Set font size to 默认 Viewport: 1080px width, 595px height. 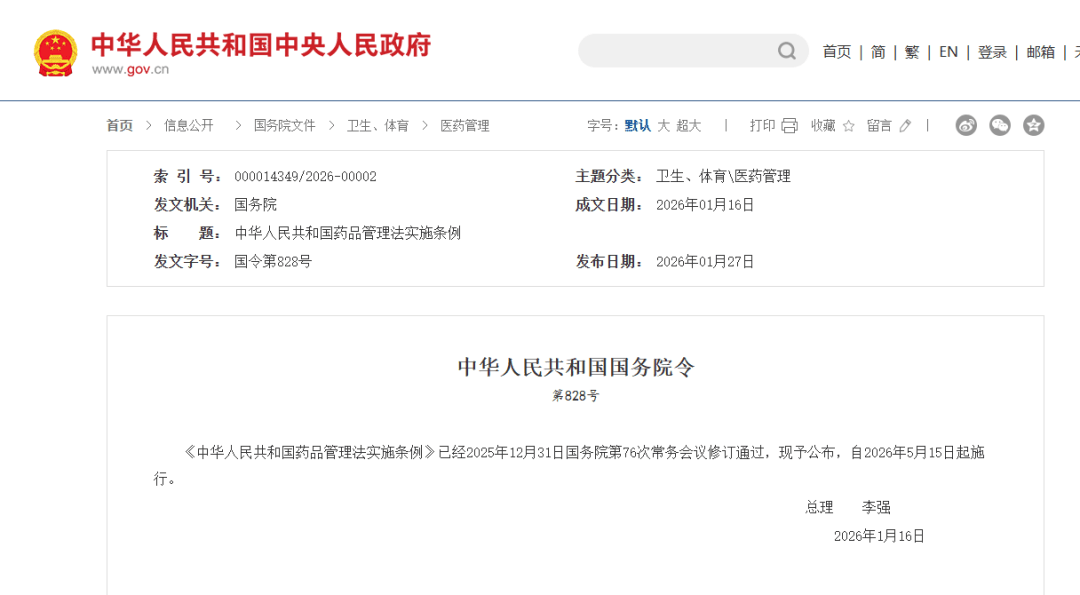(x=638, y=126)
